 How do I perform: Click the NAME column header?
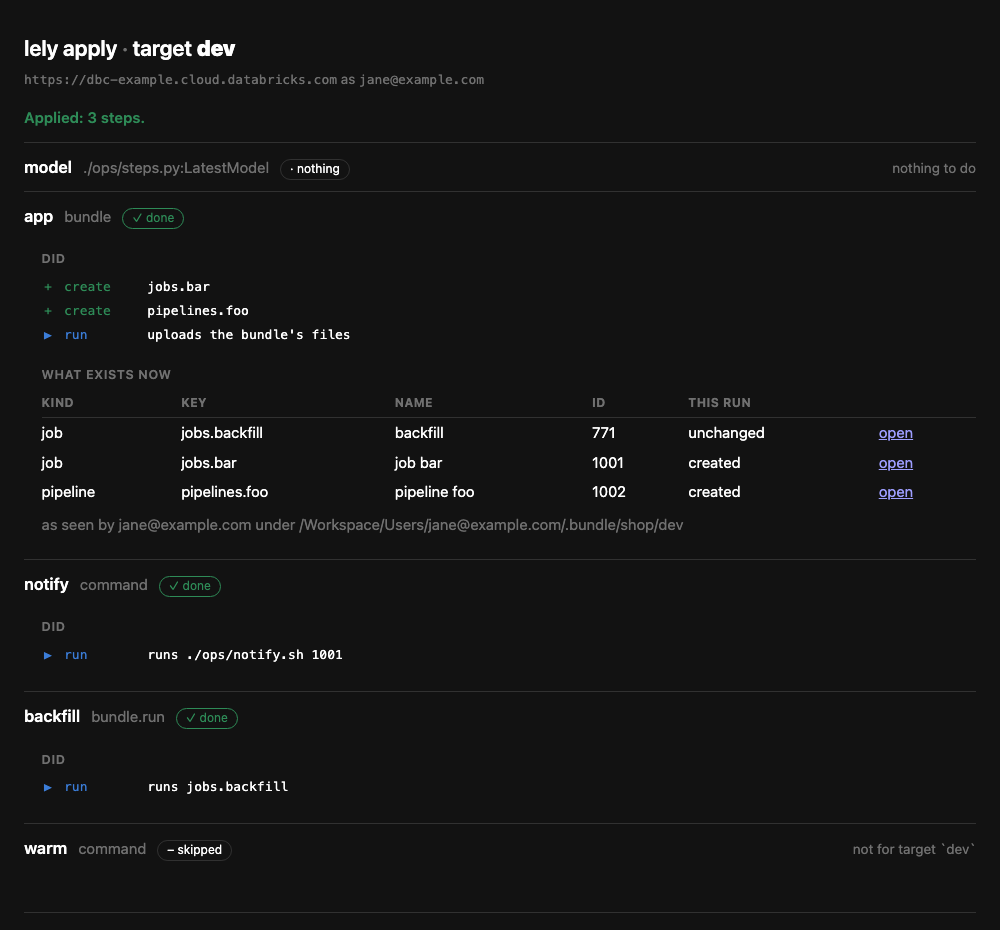click(413, 403)
